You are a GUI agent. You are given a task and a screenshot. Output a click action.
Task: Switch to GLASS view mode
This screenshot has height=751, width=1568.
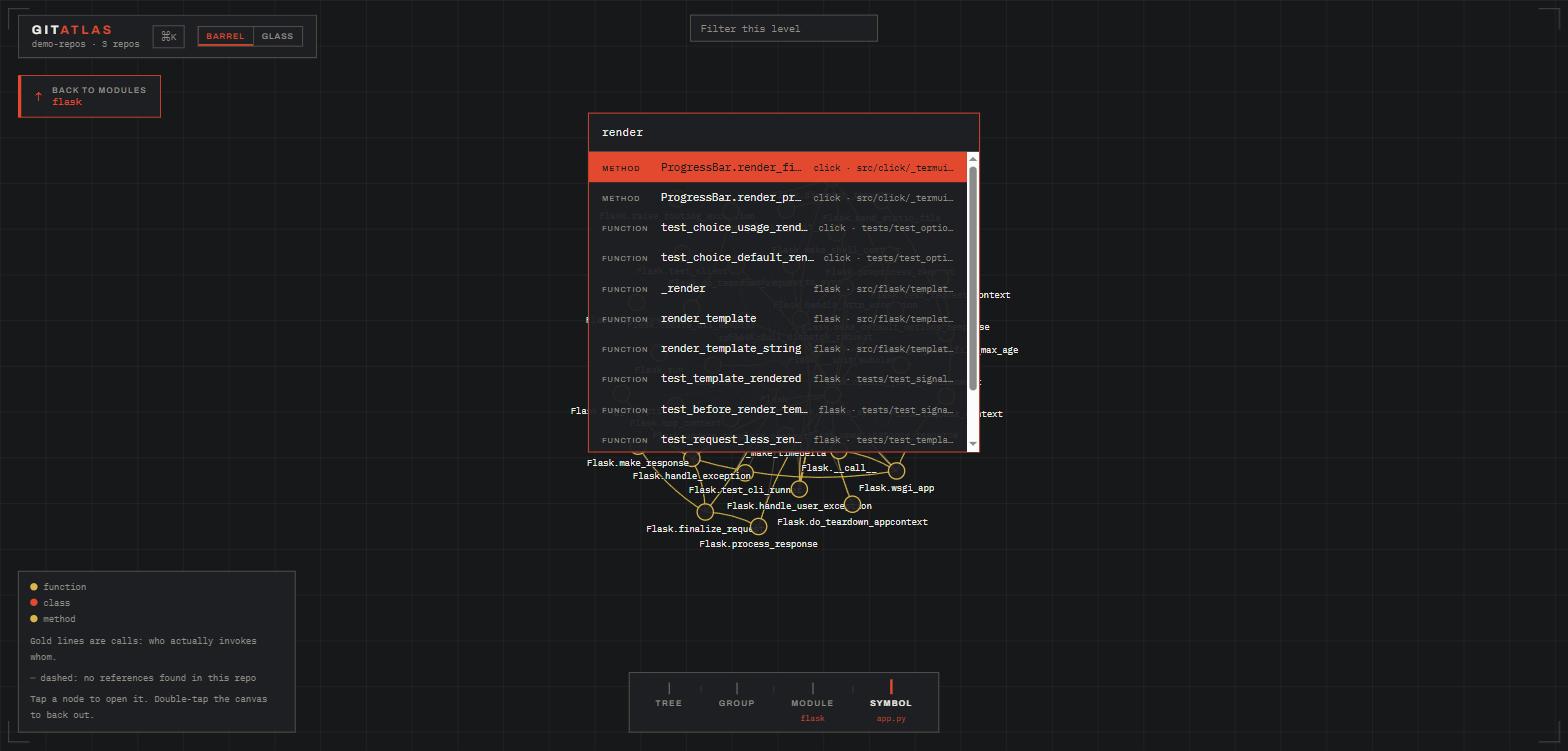pyautogui.click(x=277, y=36)
